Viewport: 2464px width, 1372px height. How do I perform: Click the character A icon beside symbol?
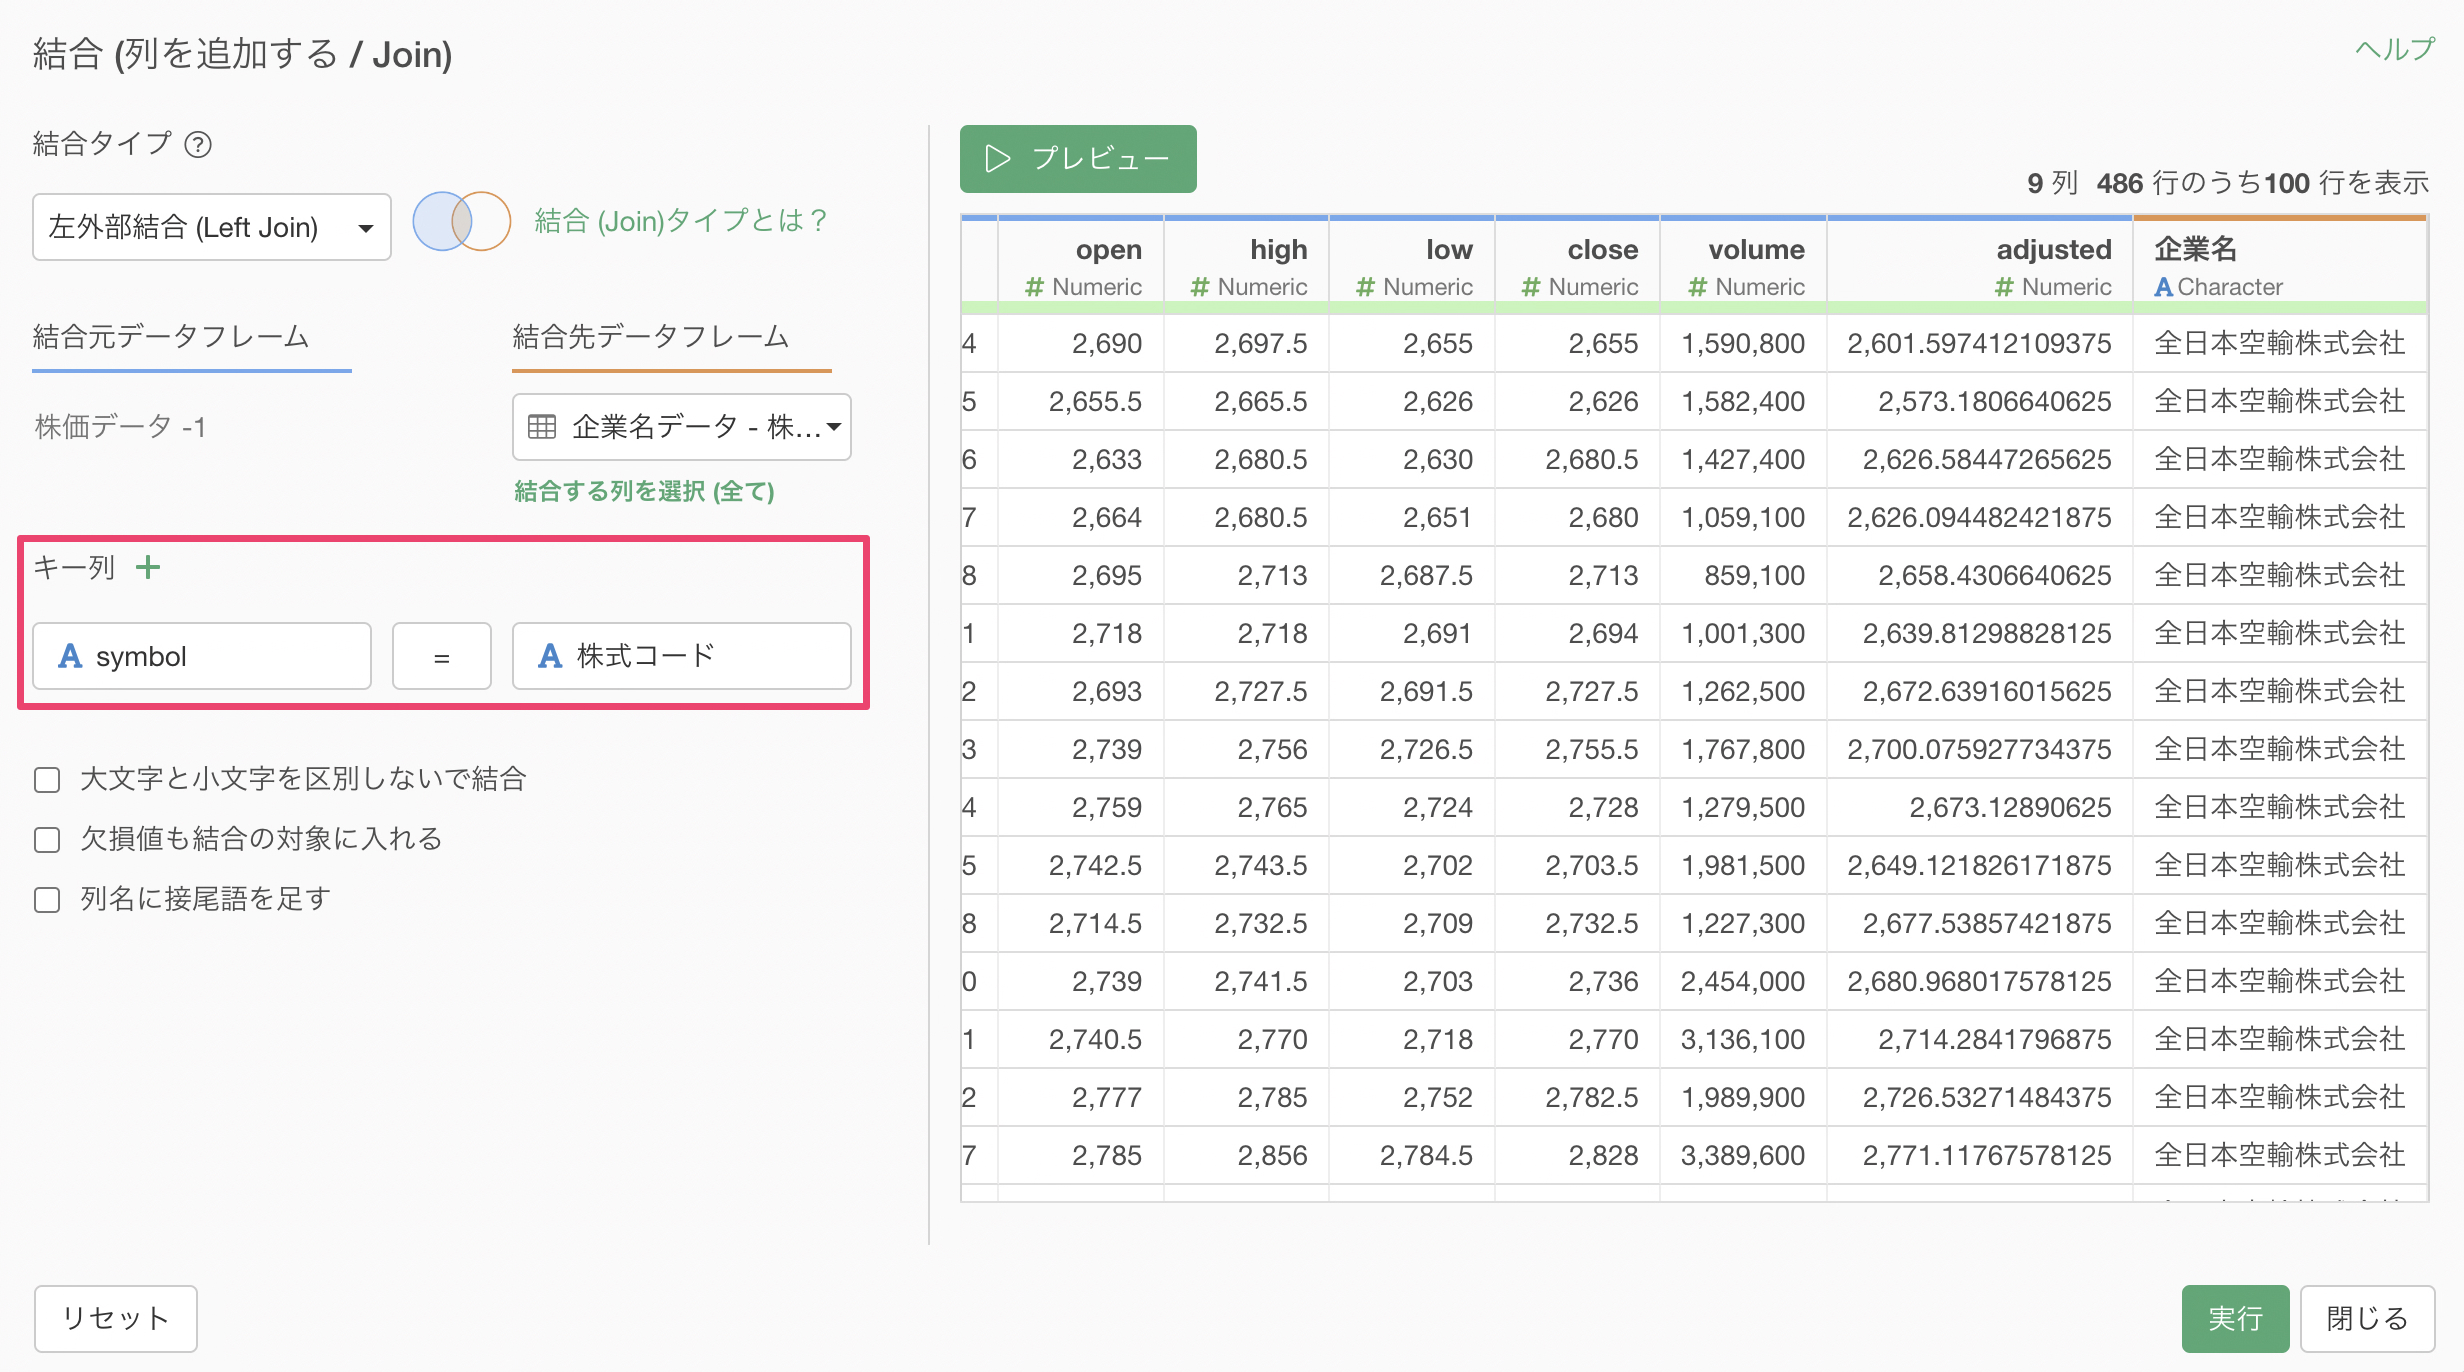click(69, 656)
